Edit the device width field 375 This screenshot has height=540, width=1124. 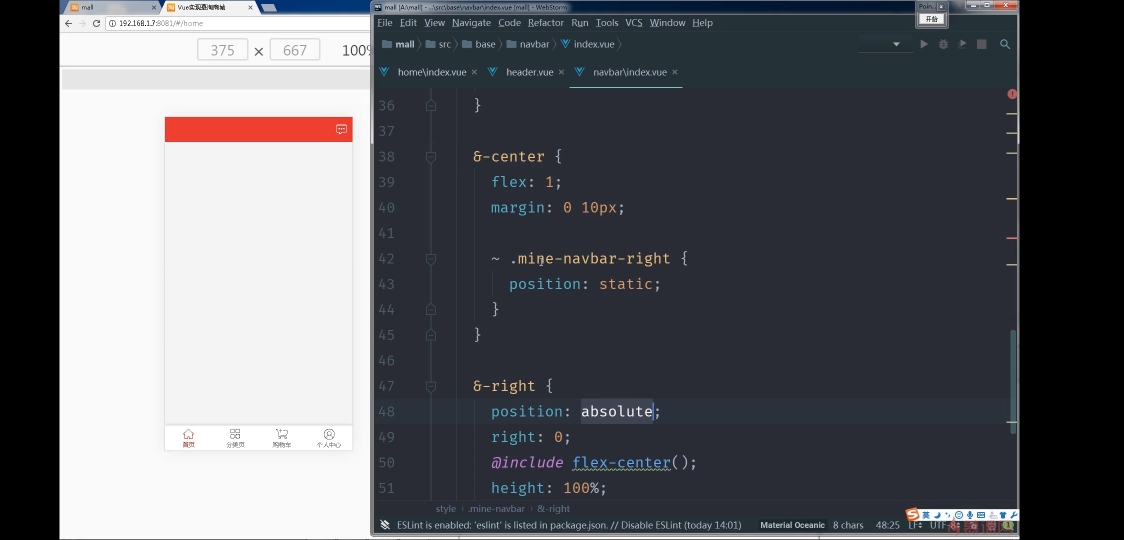pos(222,50)
